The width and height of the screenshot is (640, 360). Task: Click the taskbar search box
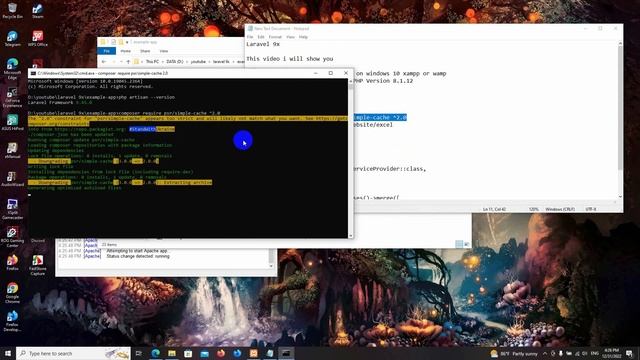click(73, 353)
